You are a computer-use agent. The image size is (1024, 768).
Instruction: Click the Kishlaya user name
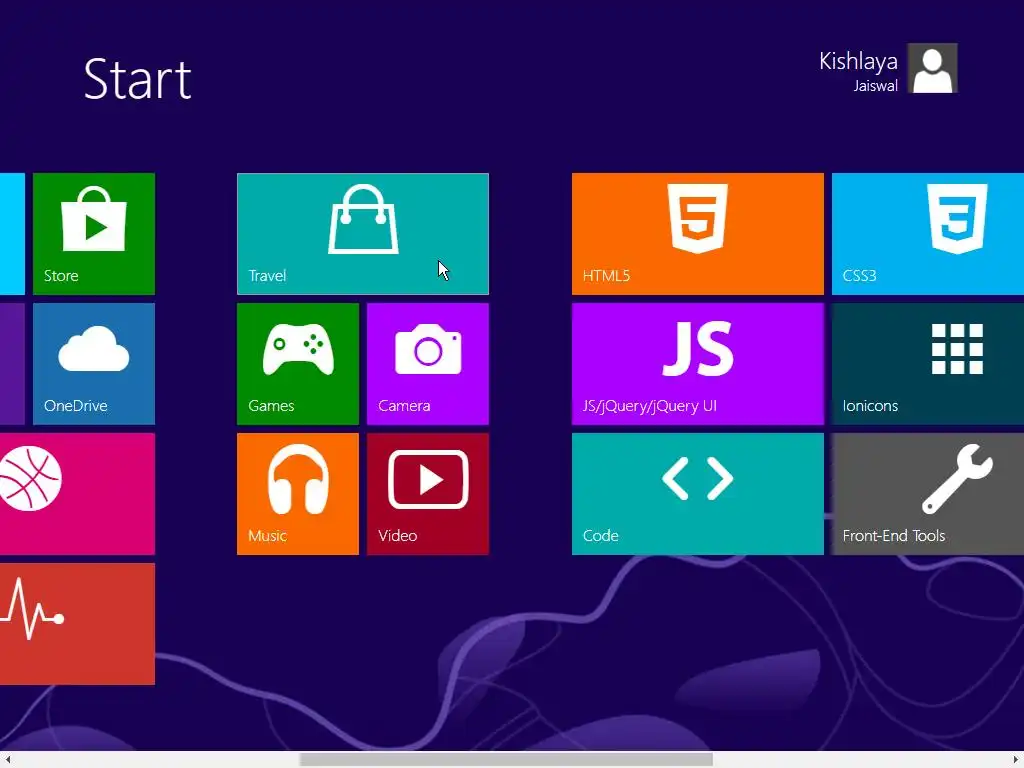[858, 61]
